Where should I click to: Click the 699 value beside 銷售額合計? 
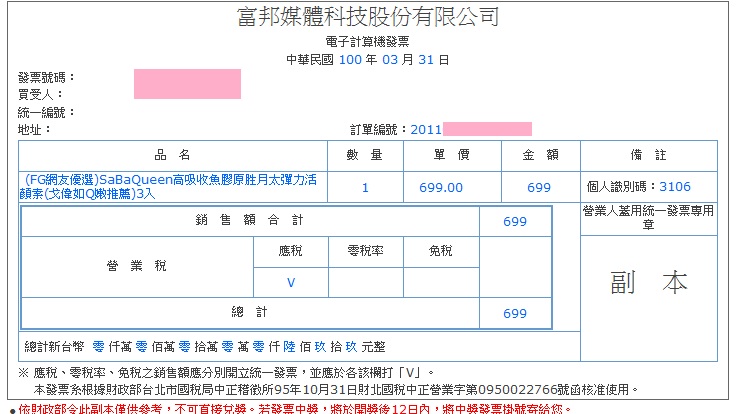515,222
